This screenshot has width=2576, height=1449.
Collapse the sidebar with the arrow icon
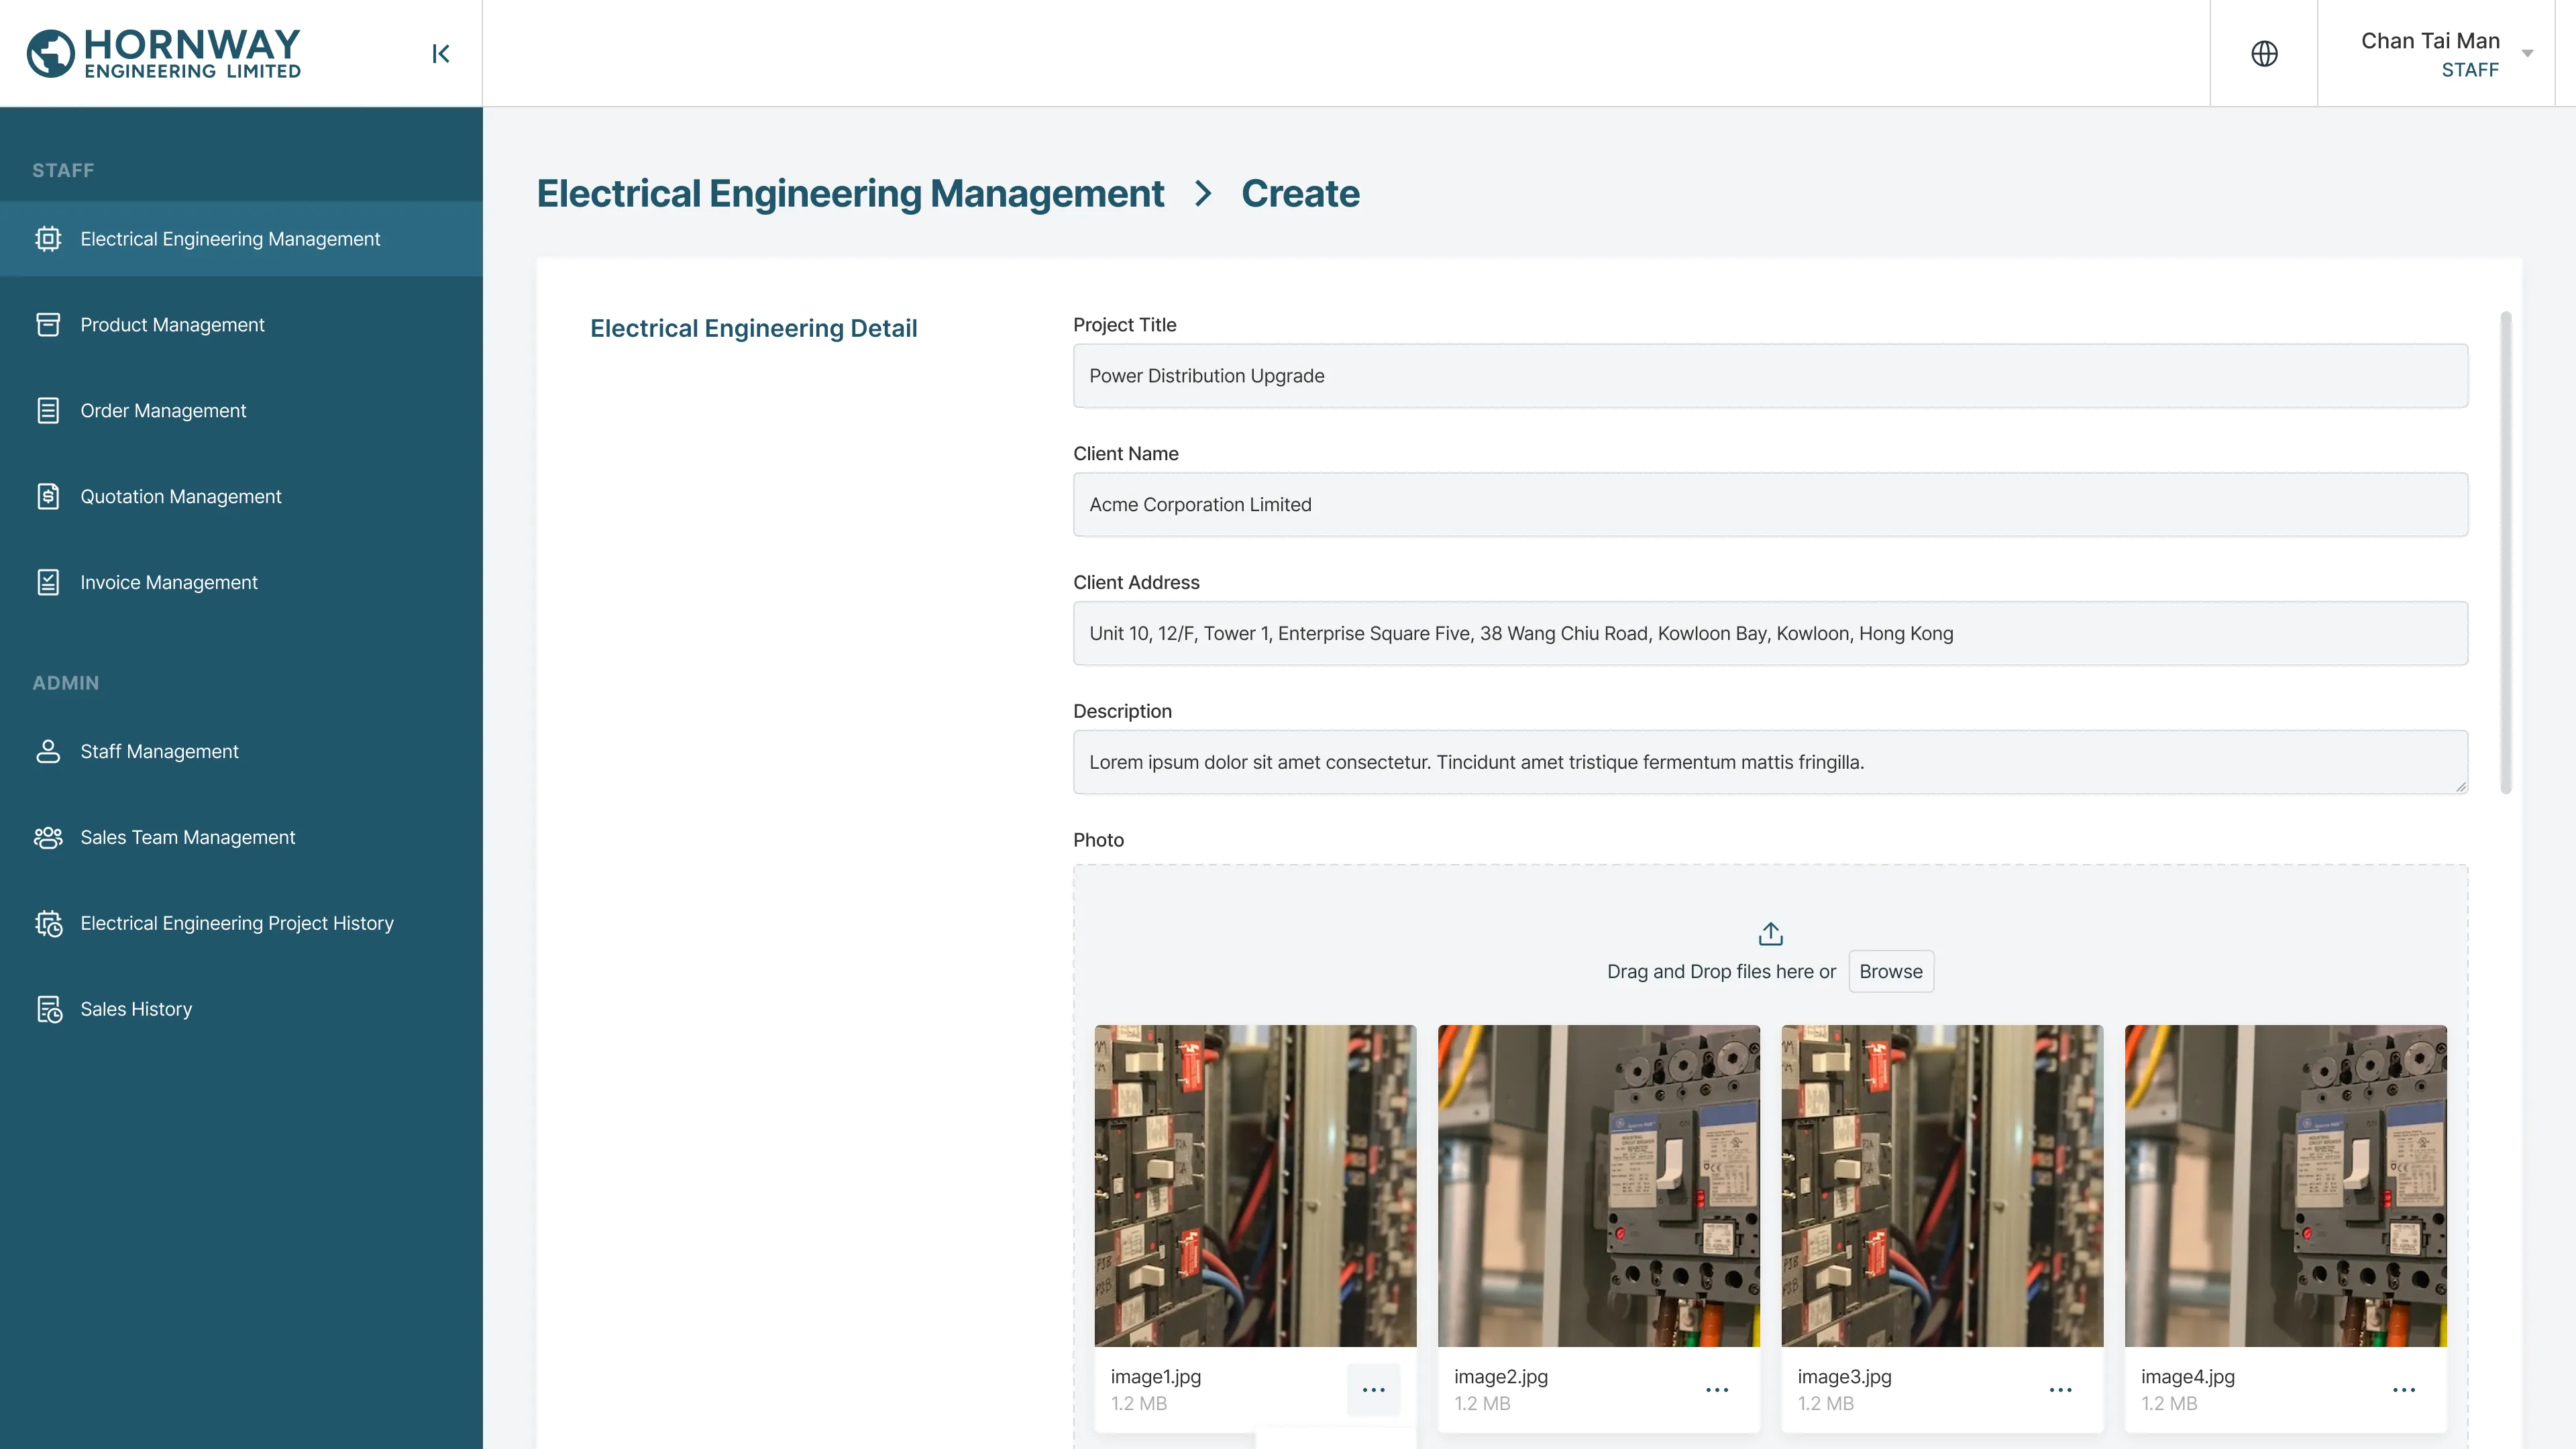[x=440, y=54]
